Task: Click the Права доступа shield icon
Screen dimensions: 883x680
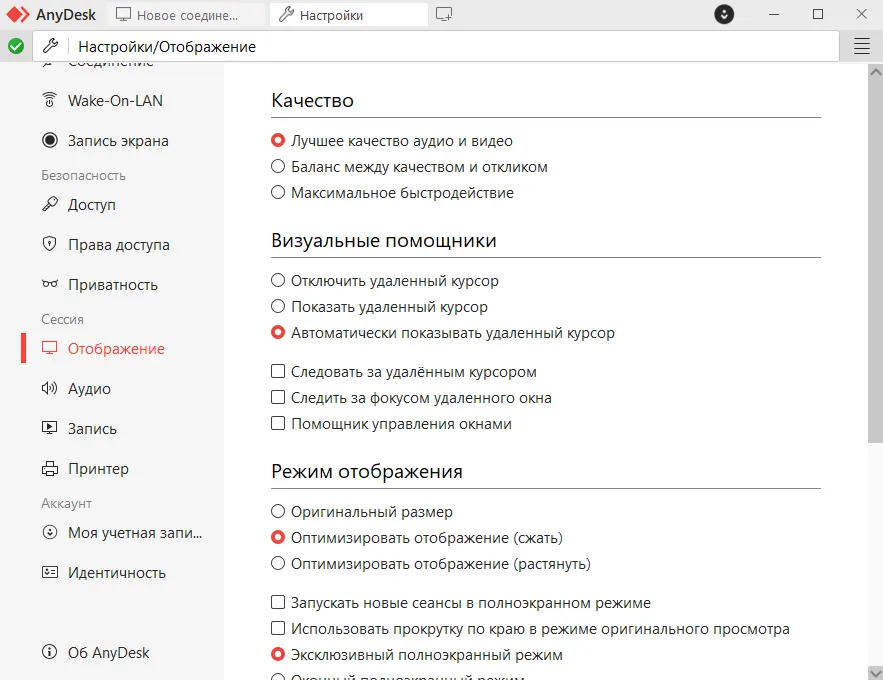Action: click(x=49, y=245)
